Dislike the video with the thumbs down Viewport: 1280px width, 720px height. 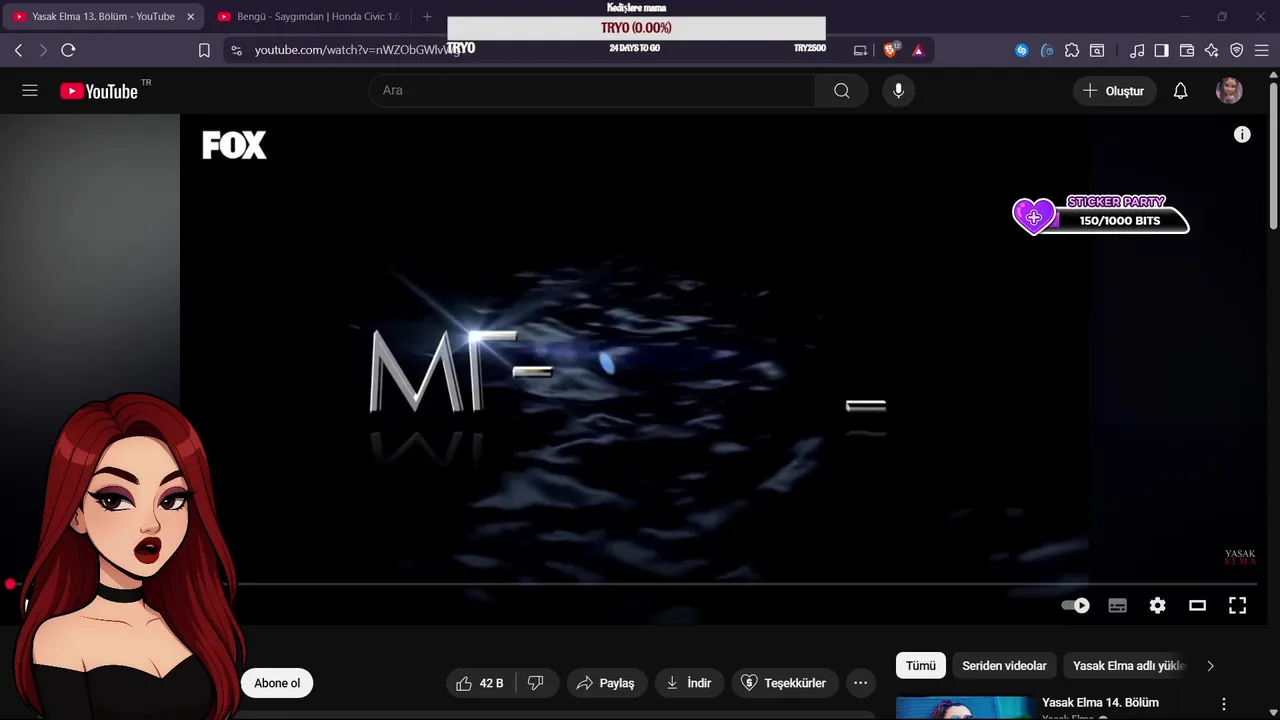tap(536, 683)
